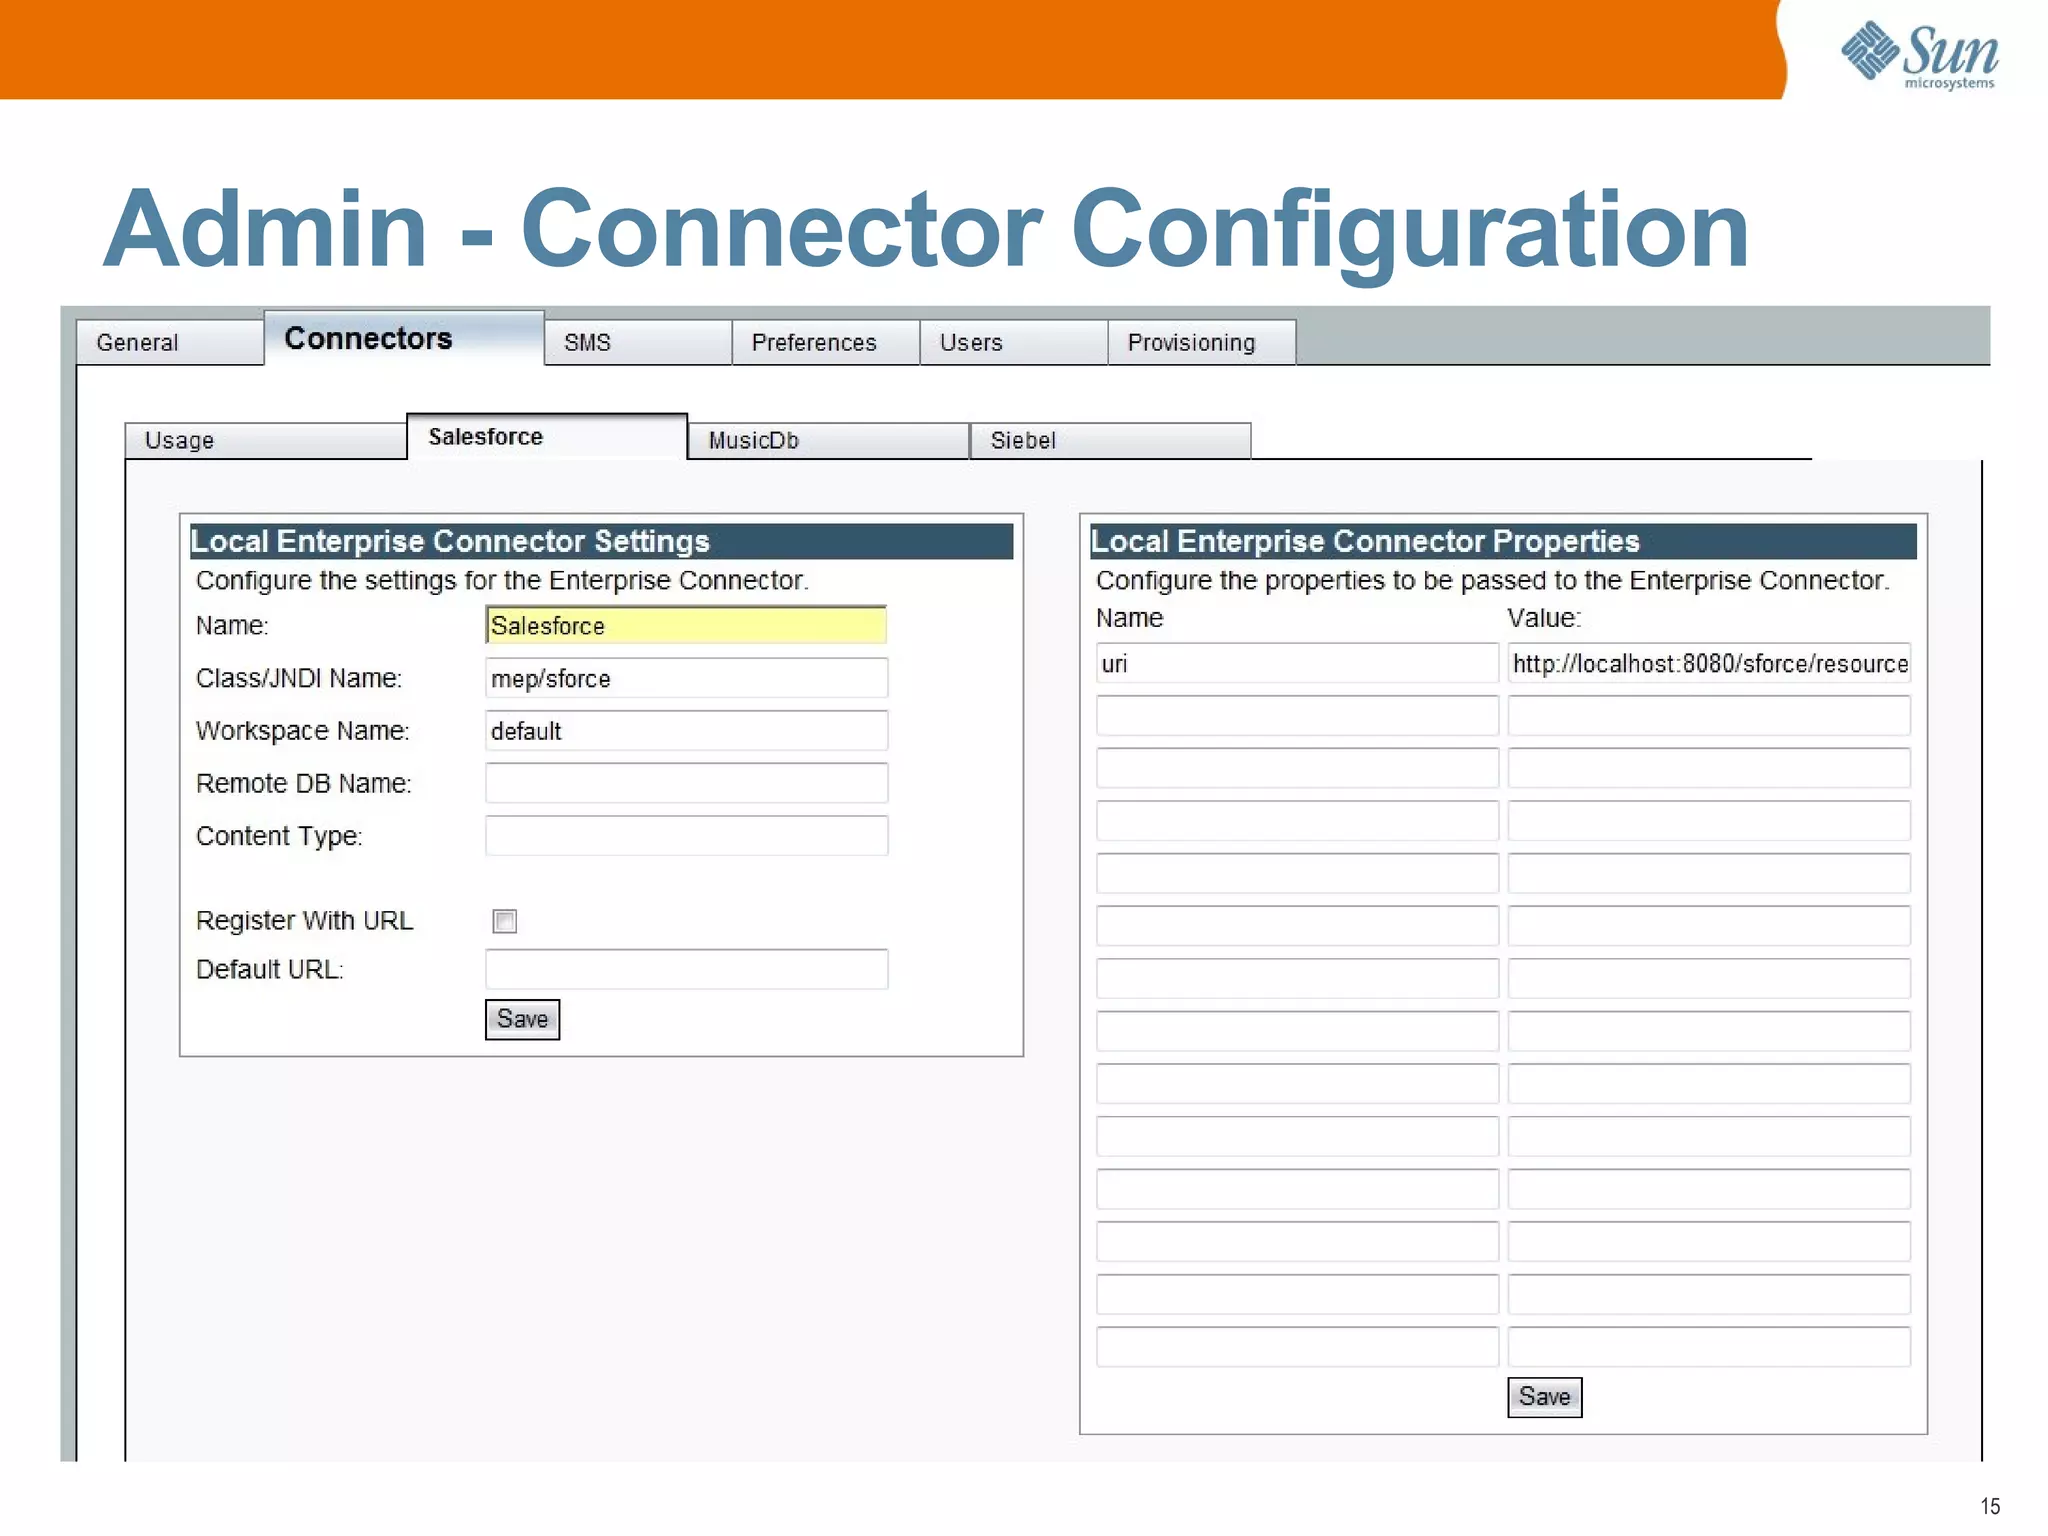Switch to the SMS tab
This screenshot has height=1536, width=2048.
point(638,342)
